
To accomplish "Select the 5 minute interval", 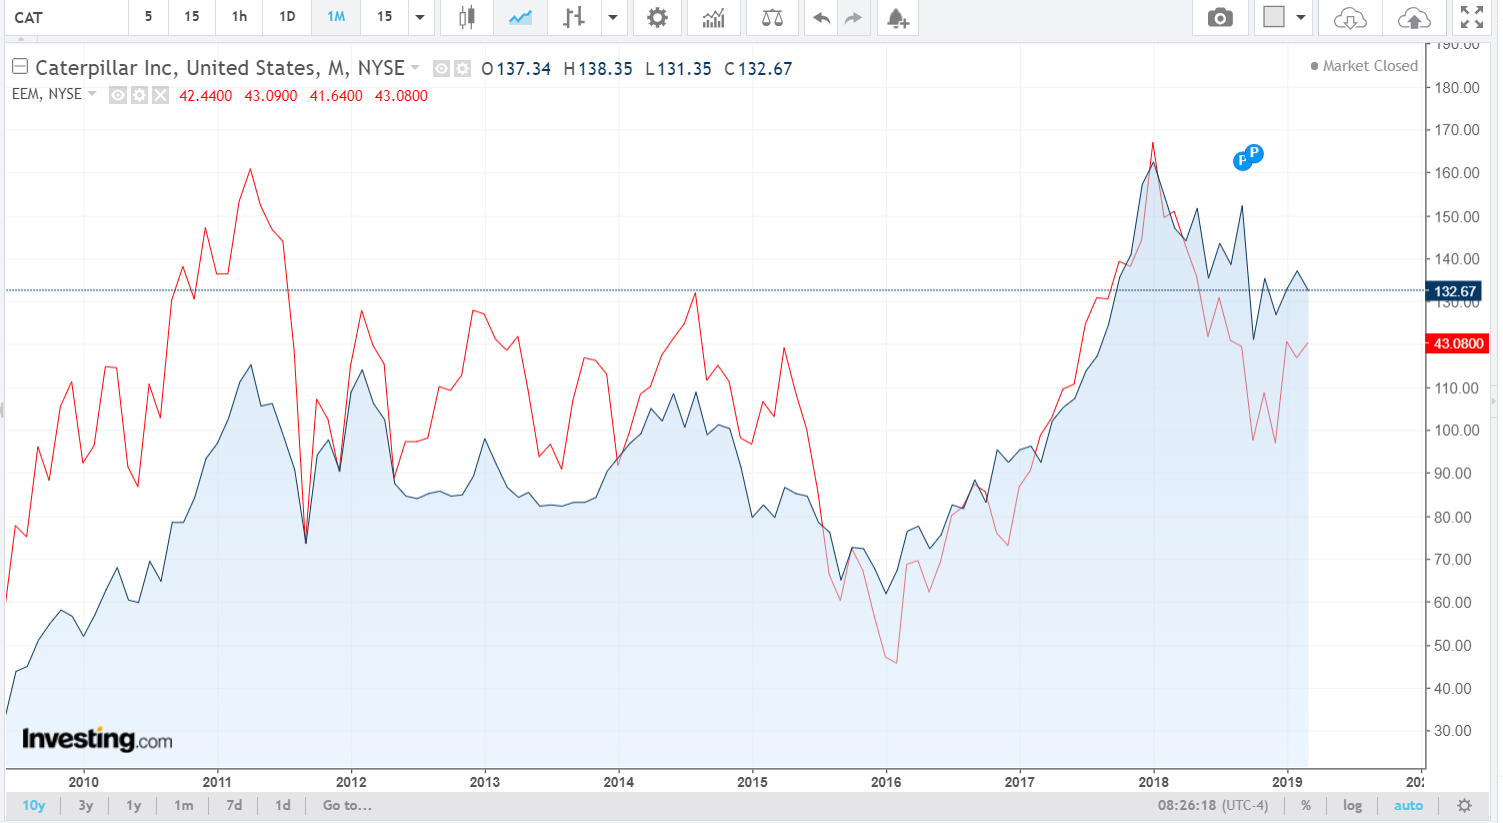I will tap(148, 17).
